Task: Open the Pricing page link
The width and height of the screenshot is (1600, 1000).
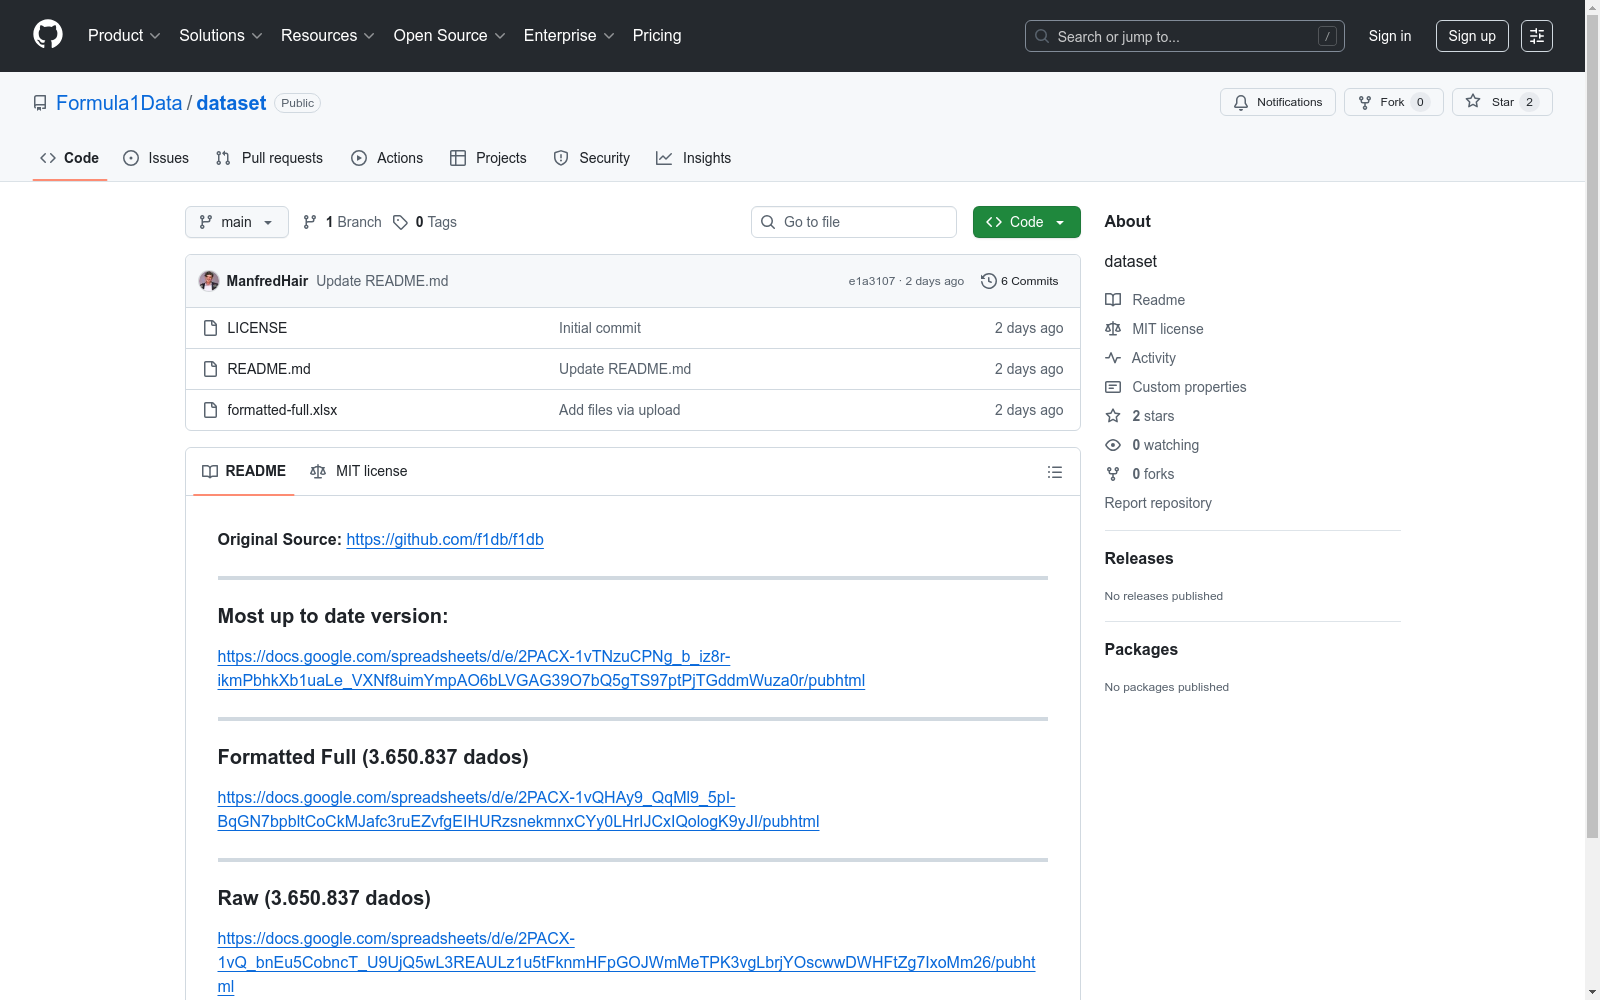Action: point(657,35)
